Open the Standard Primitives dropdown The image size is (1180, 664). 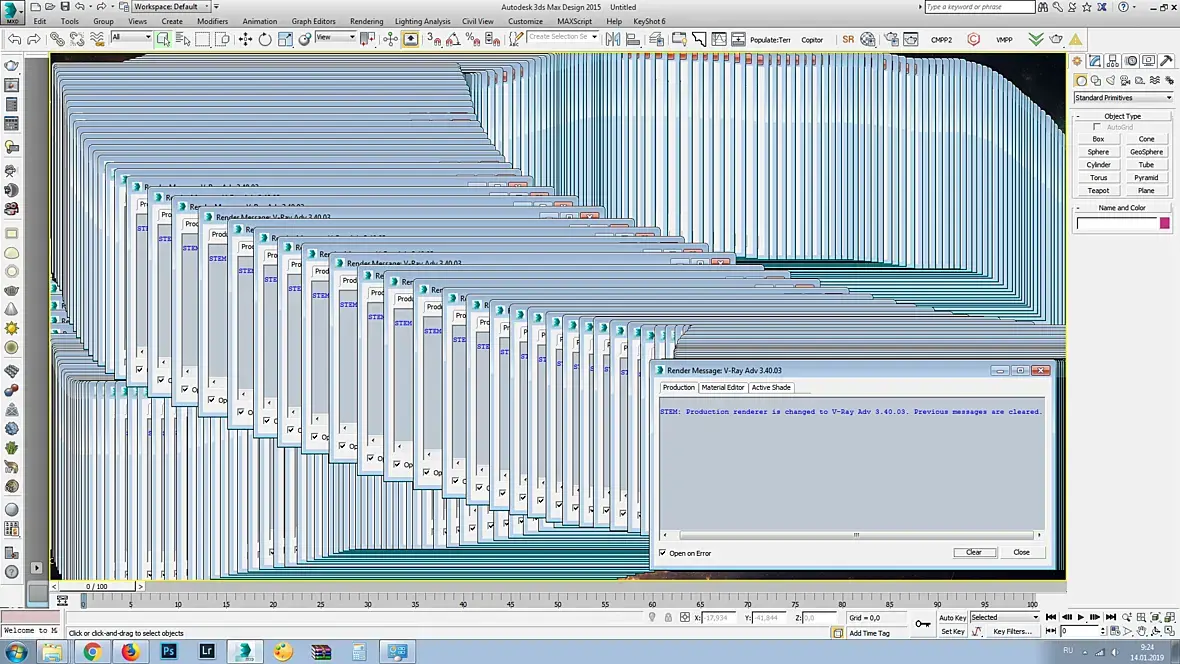pos(1123,98)
